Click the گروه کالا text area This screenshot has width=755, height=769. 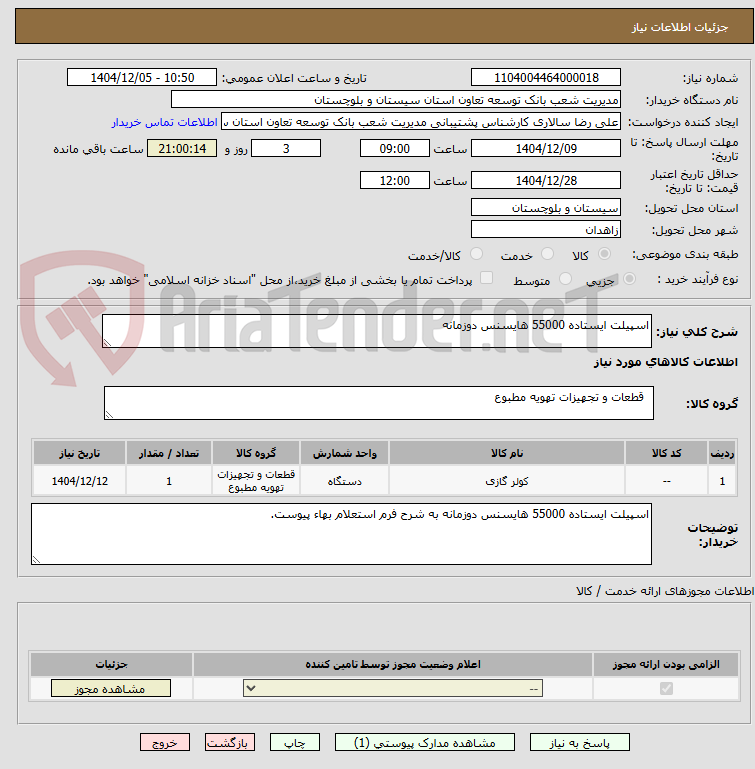click(379, 403)
